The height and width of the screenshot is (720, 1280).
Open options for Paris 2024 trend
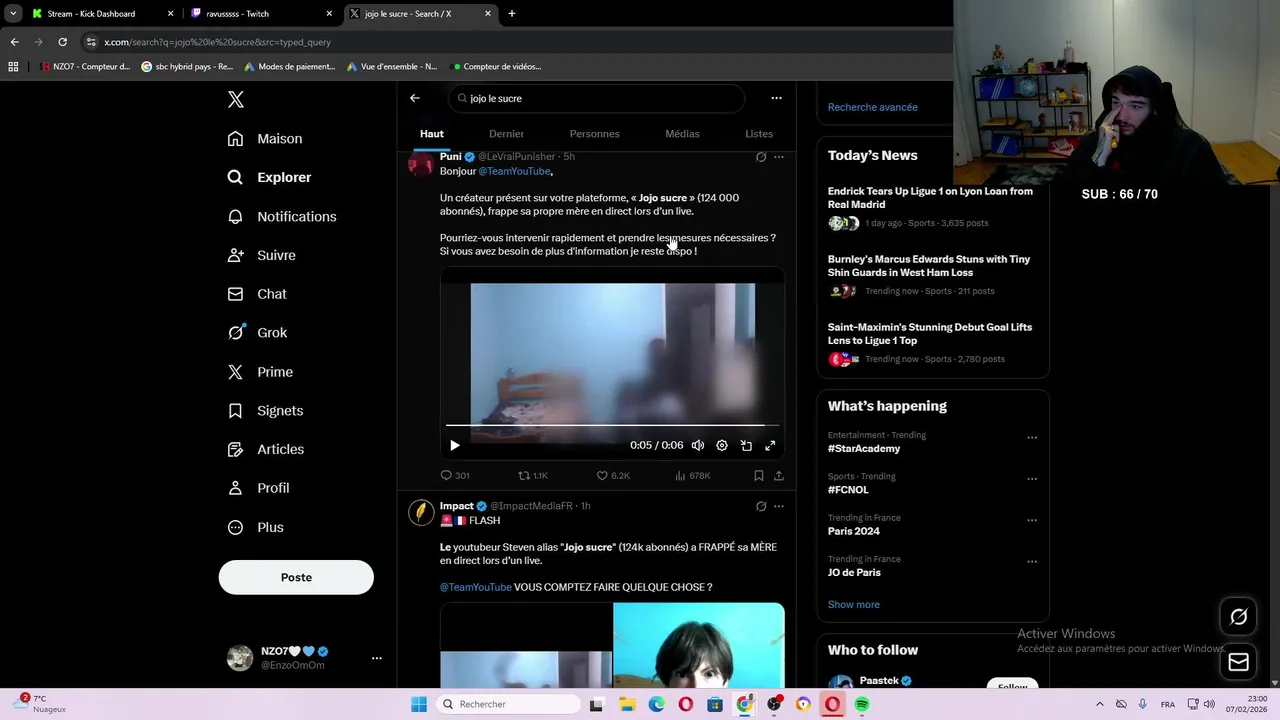point(1032,521)
